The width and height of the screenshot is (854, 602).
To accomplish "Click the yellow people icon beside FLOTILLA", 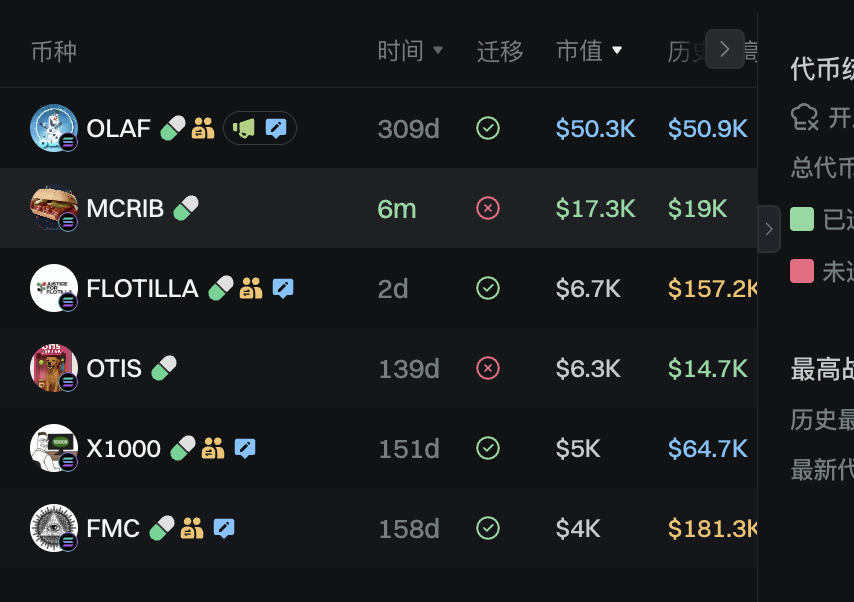I will pyautogui.click(x=251, y=288).
